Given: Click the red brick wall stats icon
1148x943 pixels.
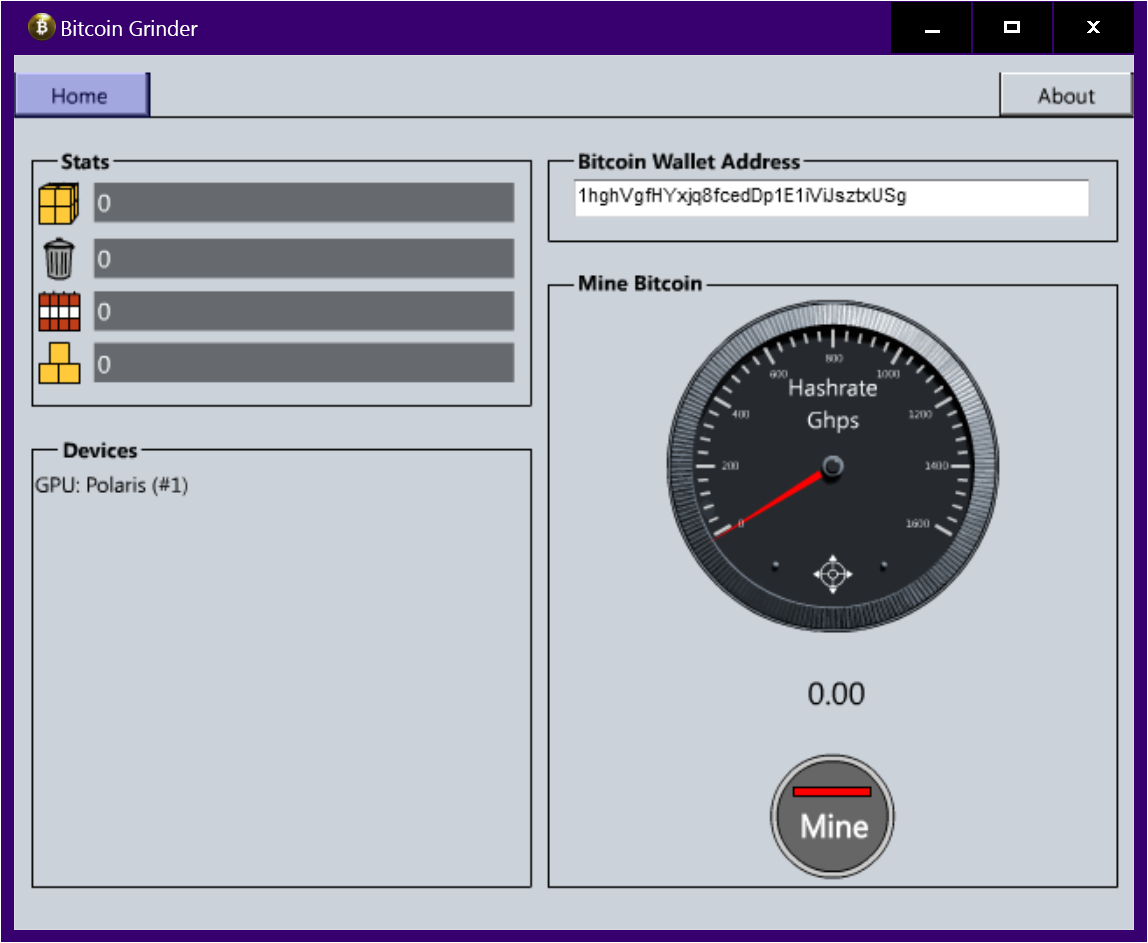Looking at the screenshot, I should pyautogui.click(x=59, y=311).
